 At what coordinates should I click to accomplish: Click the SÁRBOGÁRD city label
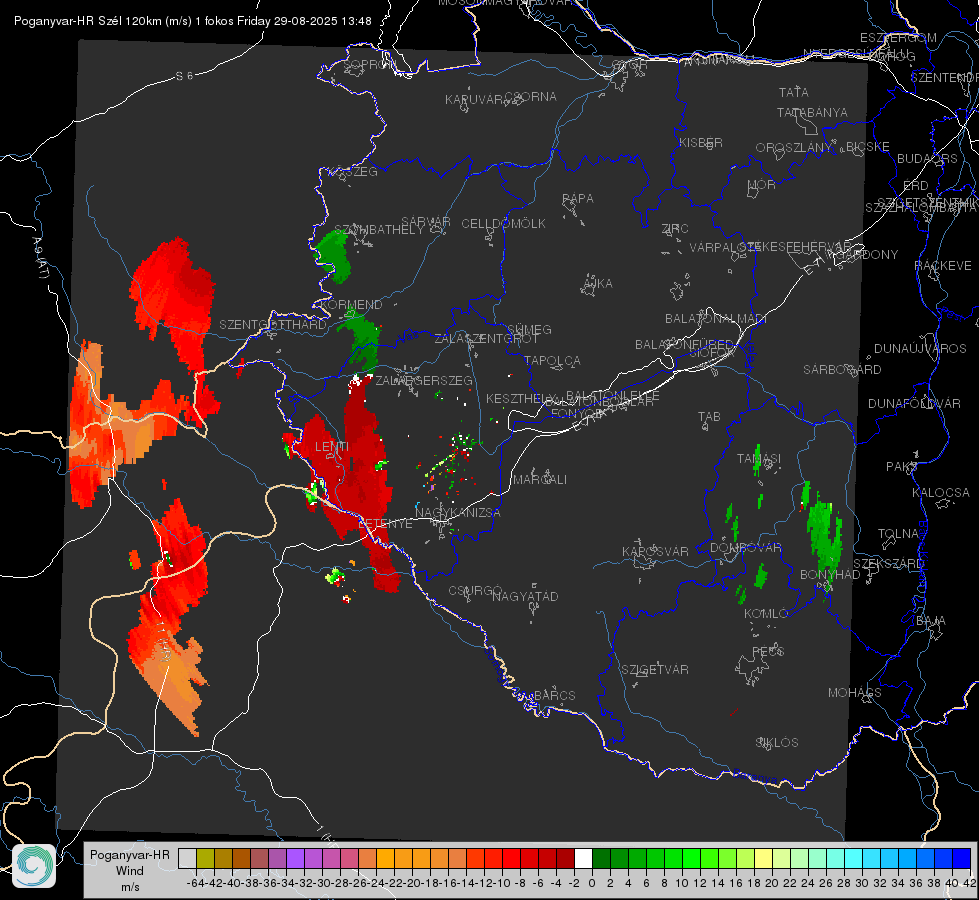842,370
